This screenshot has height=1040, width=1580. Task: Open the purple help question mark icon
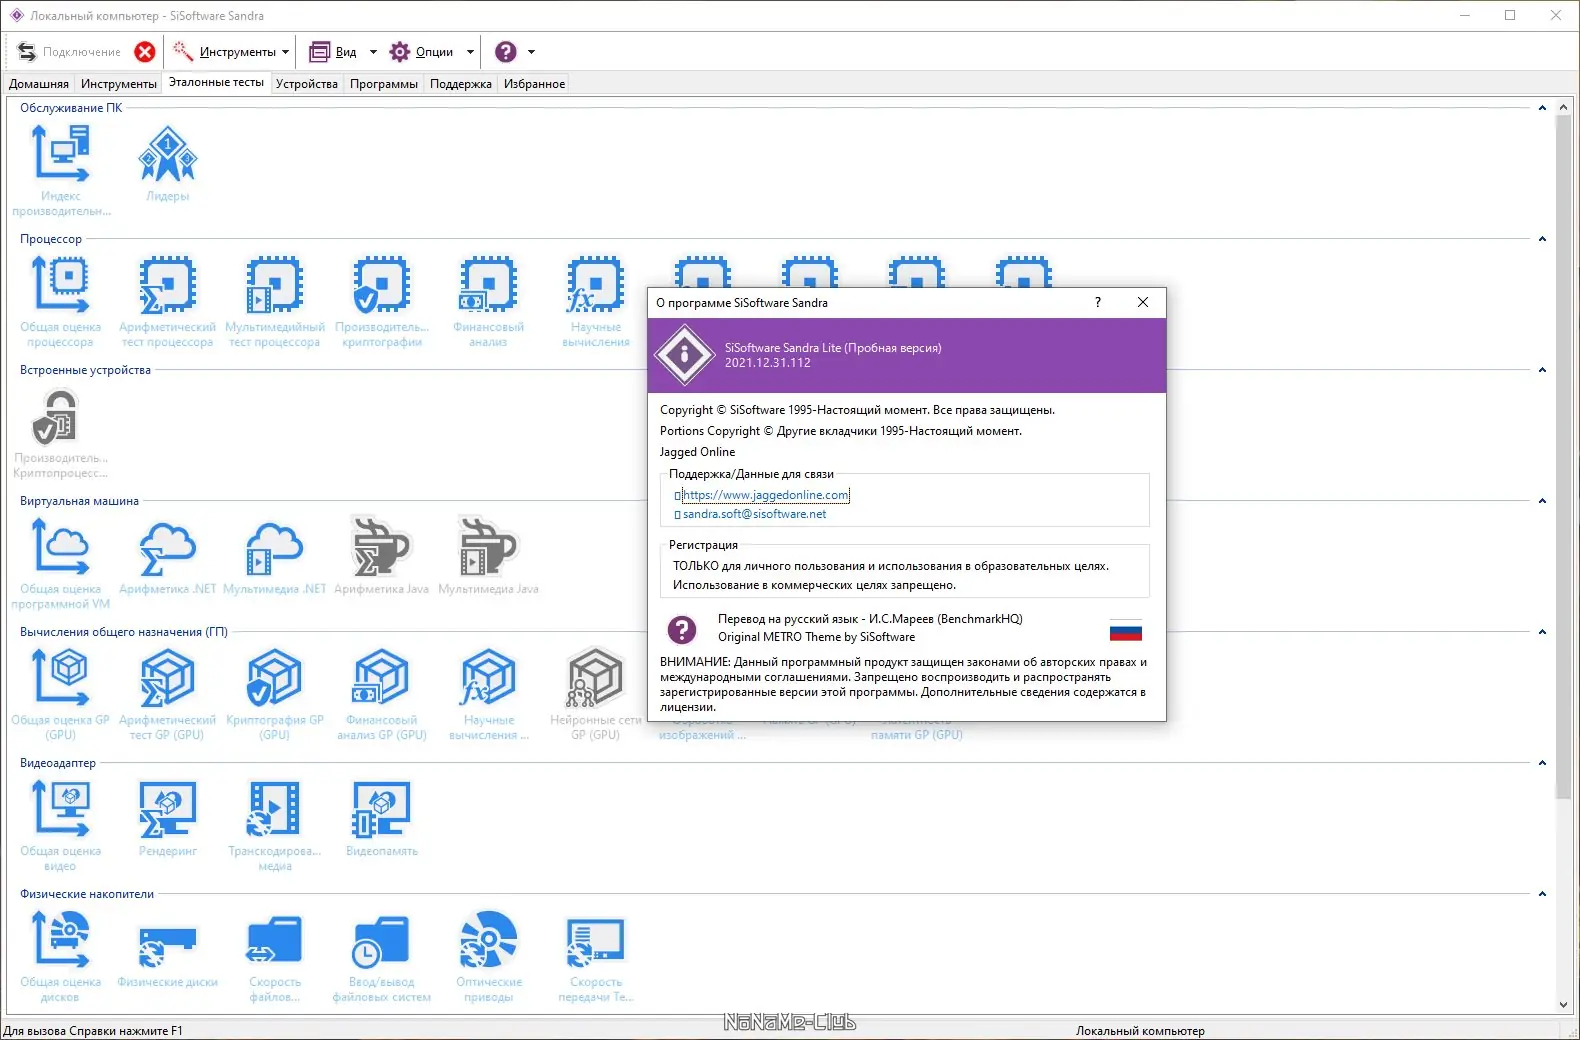(506, 52)
